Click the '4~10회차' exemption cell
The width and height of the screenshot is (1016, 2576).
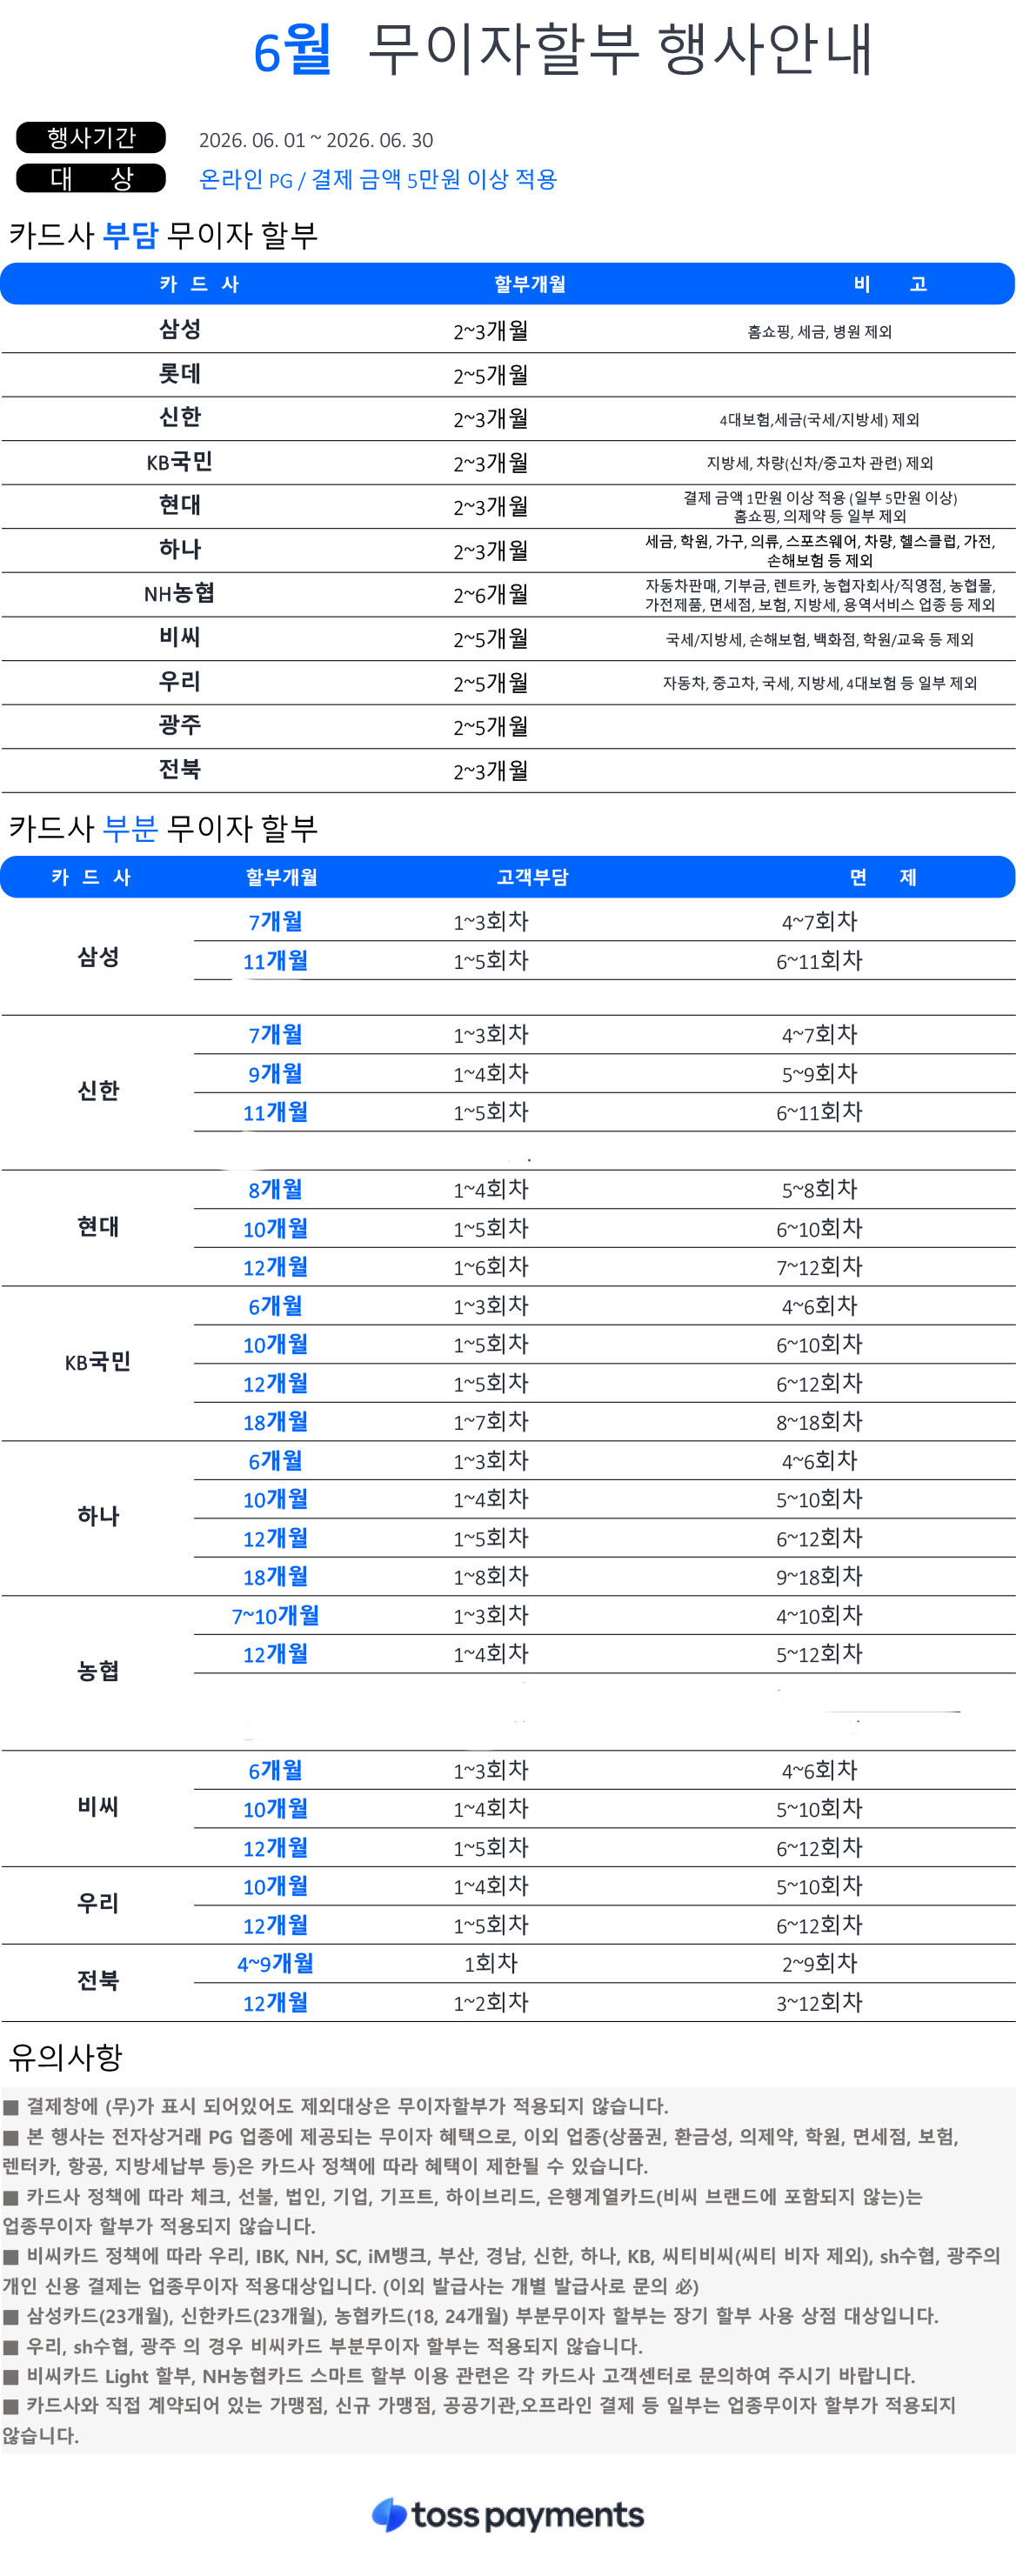pyautogui.click(x=820, y=1615)
